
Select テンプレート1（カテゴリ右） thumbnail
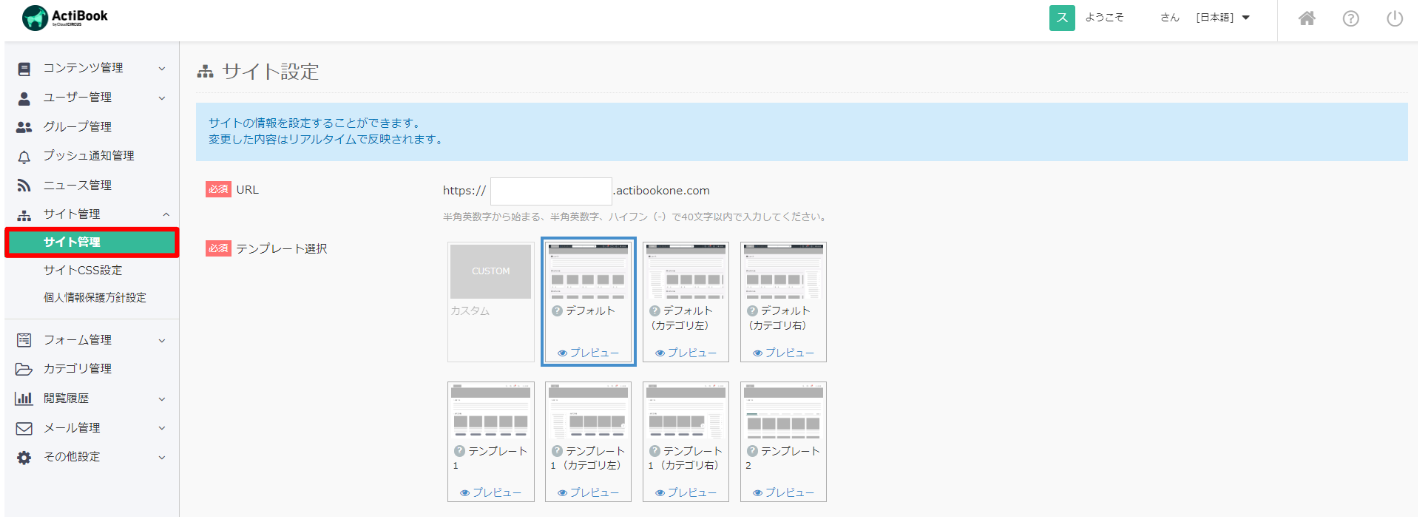(x=686, y=411)
